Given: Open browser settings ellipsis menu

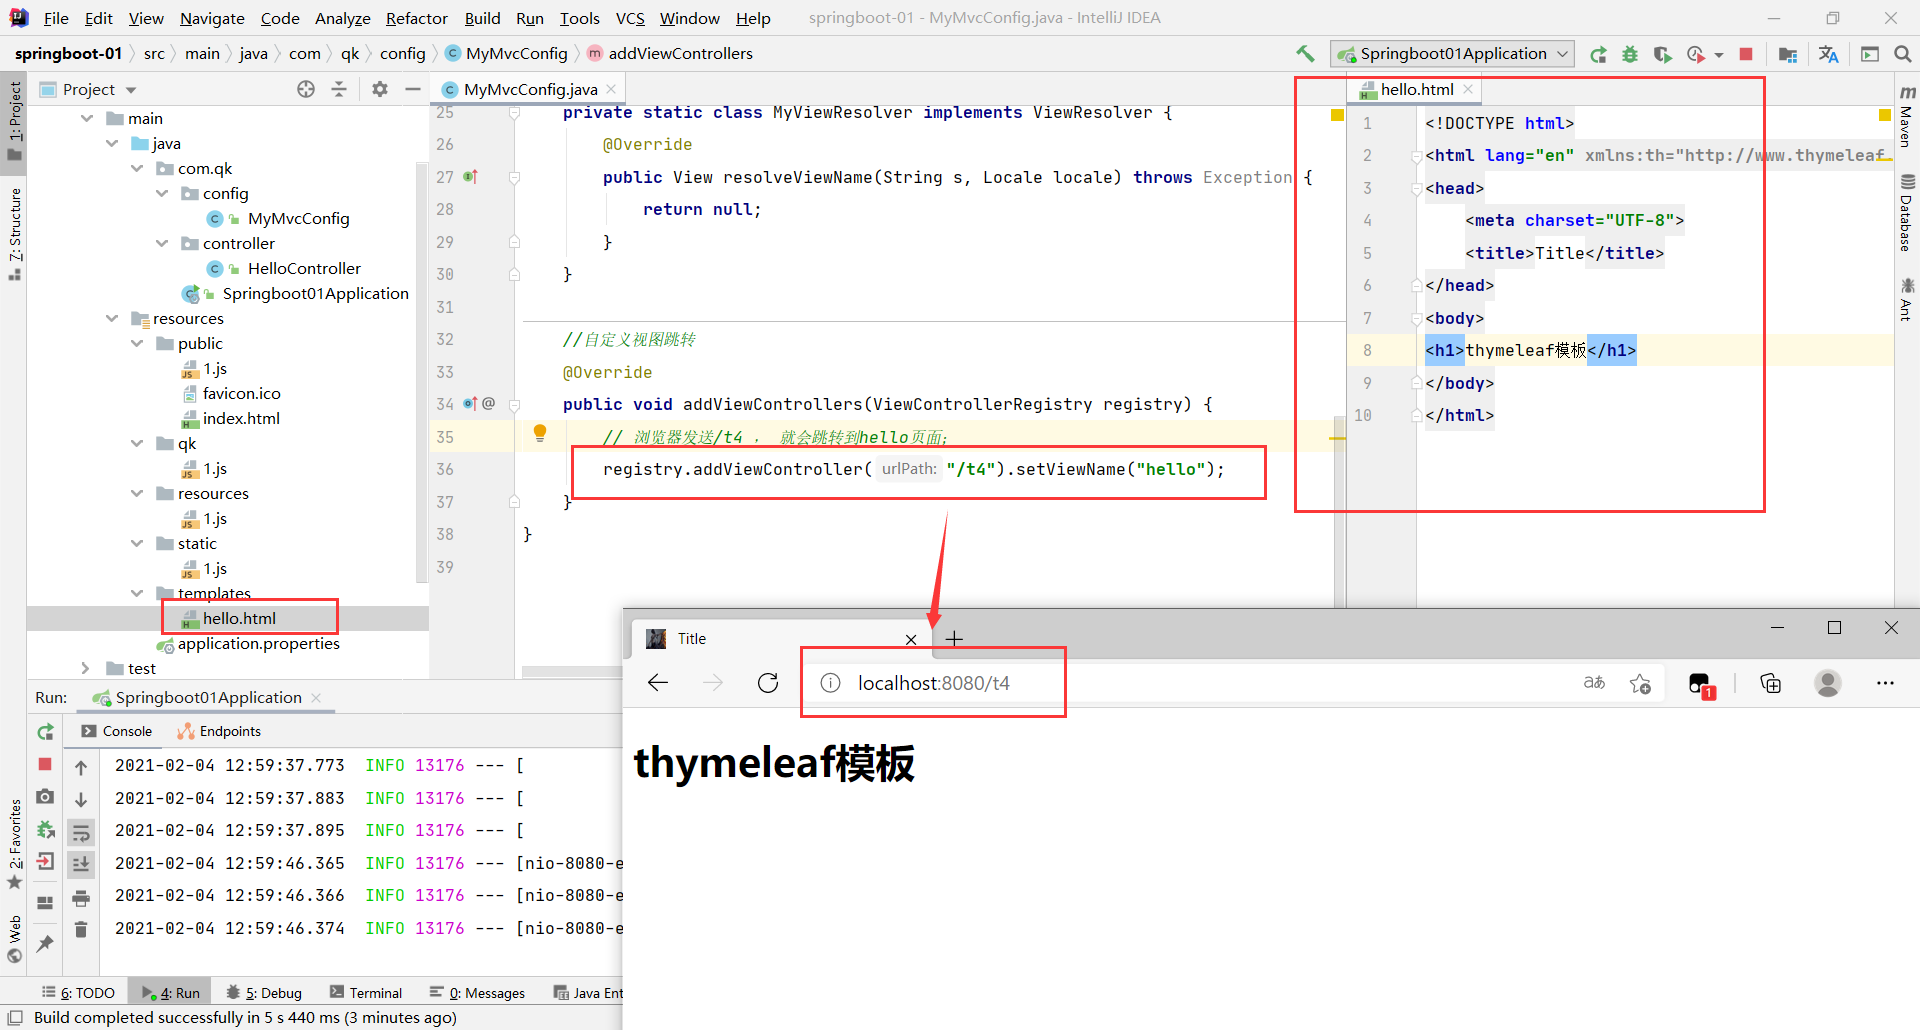Looking at the screenshot, I should click(1885, 683).
